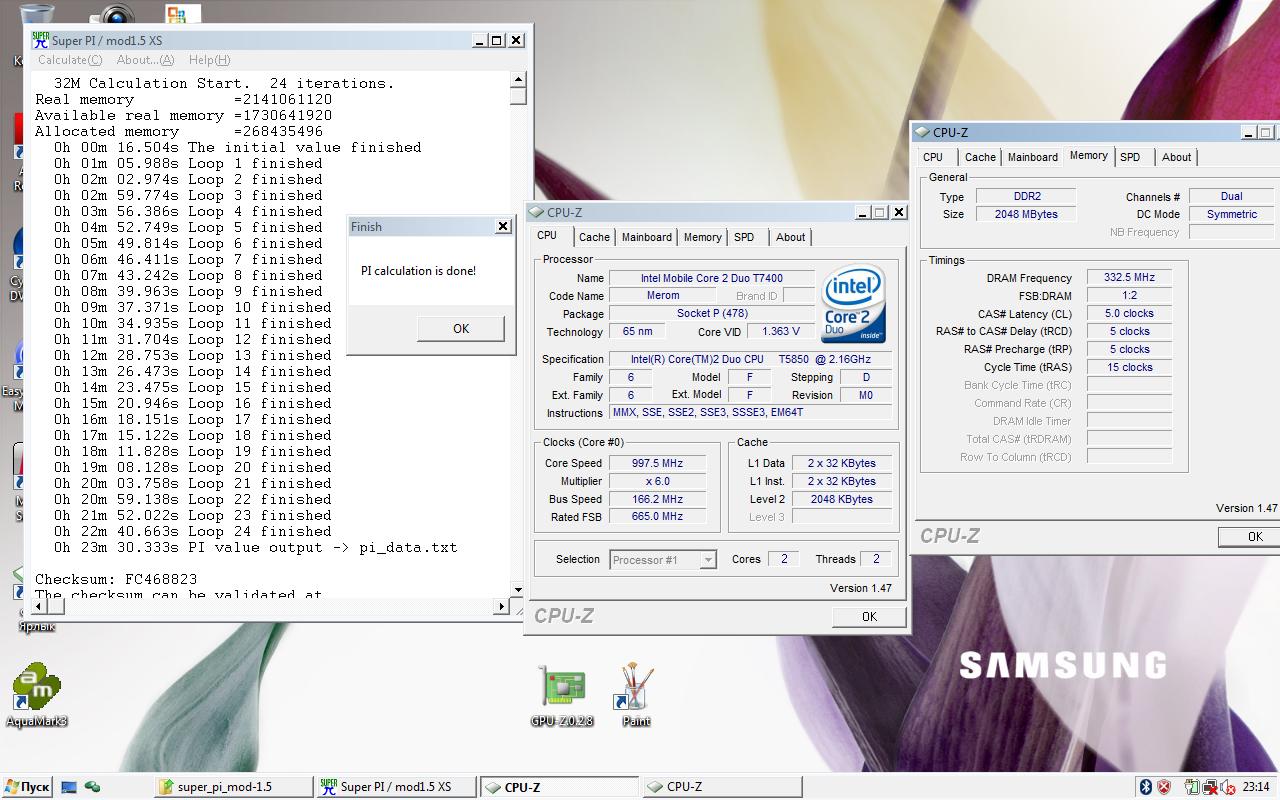The width and height of the screenshot is (1280, 800).
Task: Click the network disconnected tray icon
Action: pyautogui.click(x=1209, y=787)
